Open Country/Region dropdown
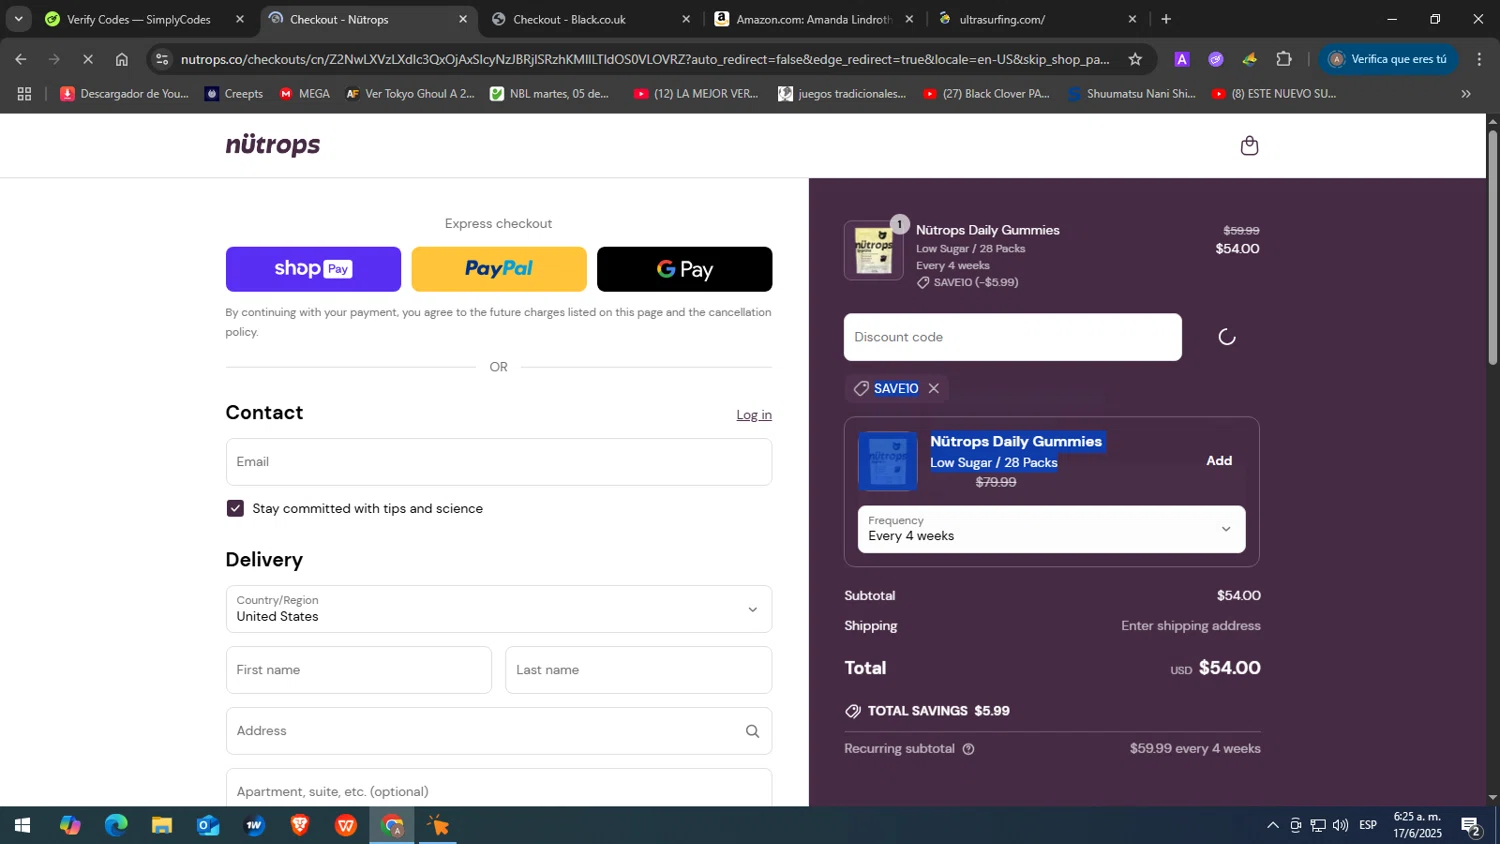Viewport: 1500px width, 844px height. 499,609
